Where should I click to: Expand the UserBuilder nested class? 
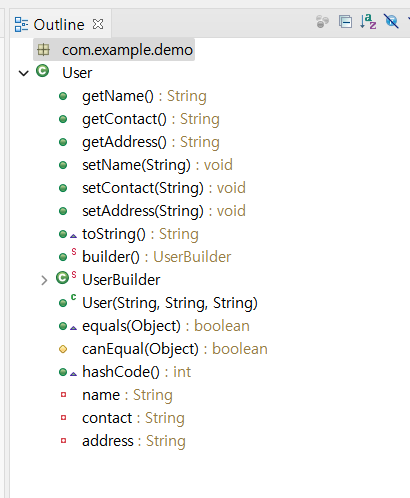[44, 280]
